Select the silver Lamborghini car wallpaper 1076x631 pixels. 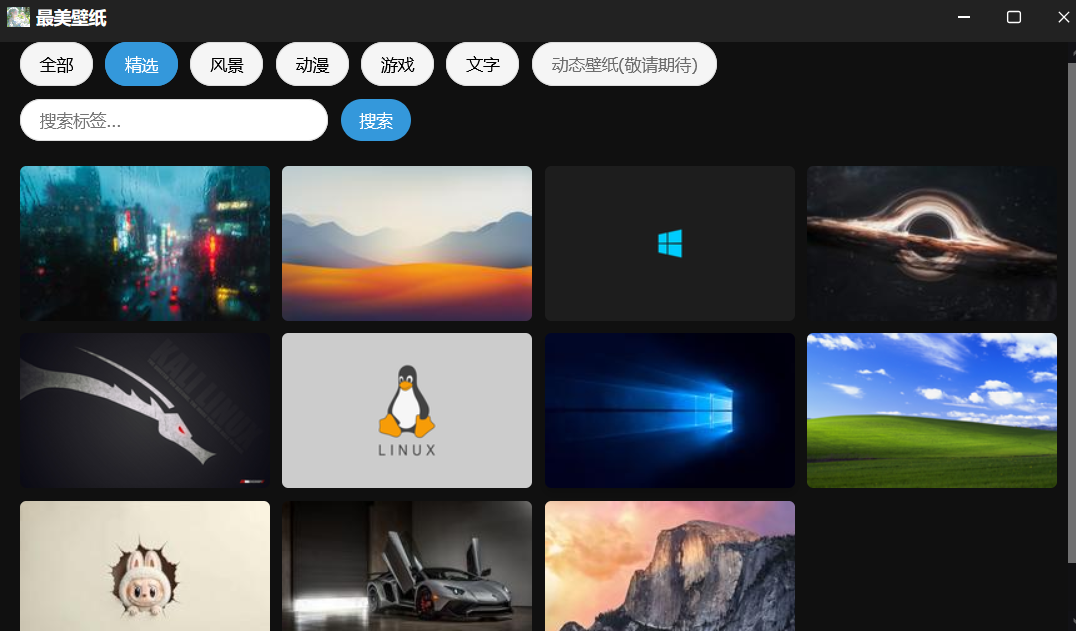click(x=407, y=566)
